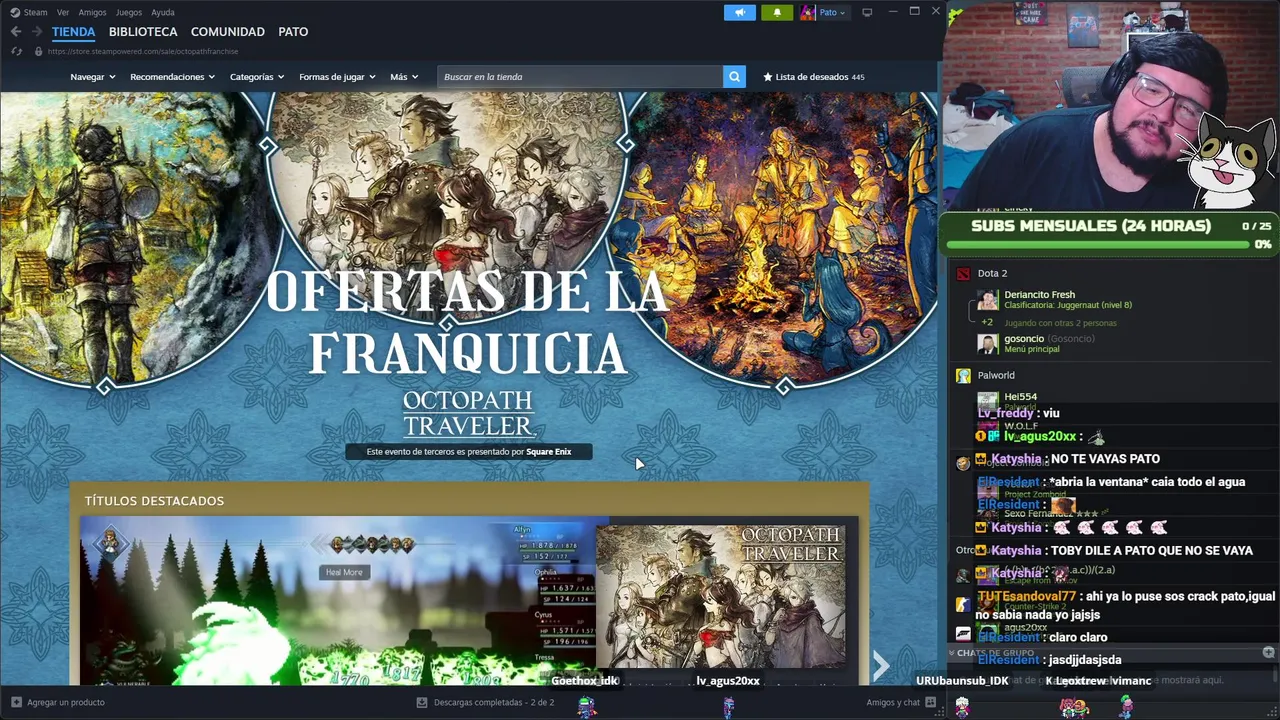
Task: Expand the Categorías menu
Action: pyautogui.click(x=257, y=77)
